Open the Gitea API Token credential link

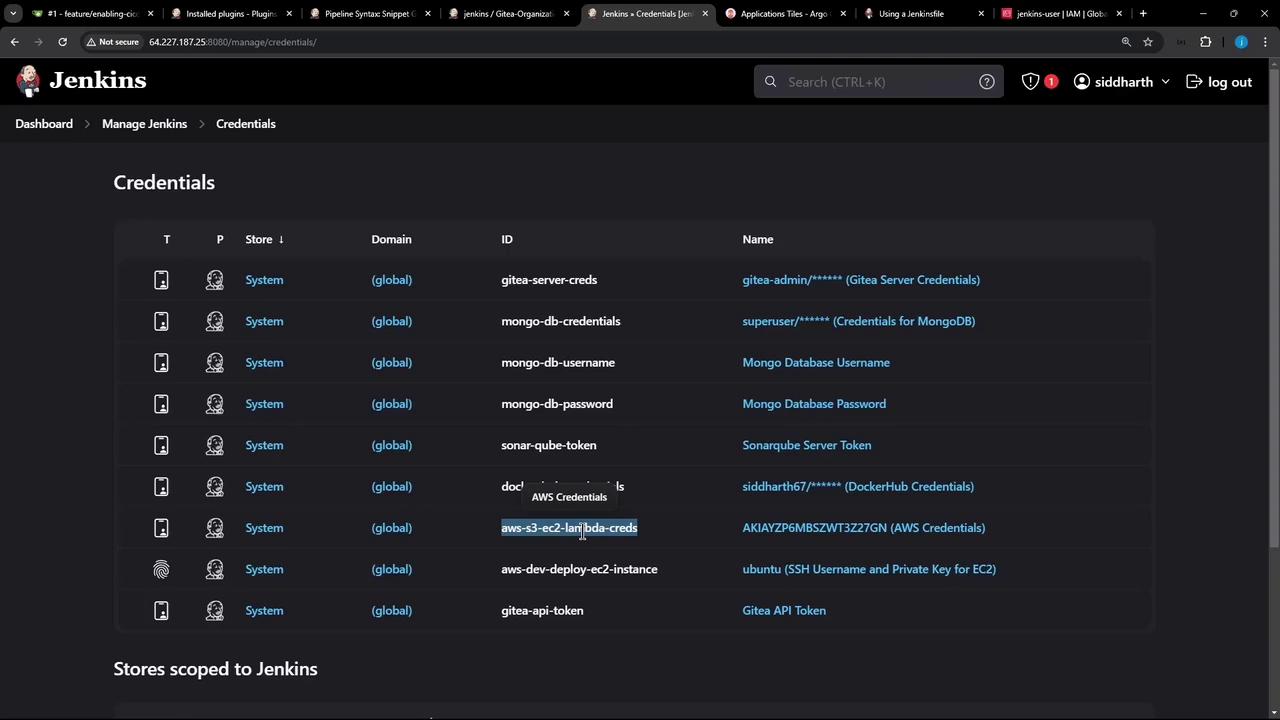(784, 610)
